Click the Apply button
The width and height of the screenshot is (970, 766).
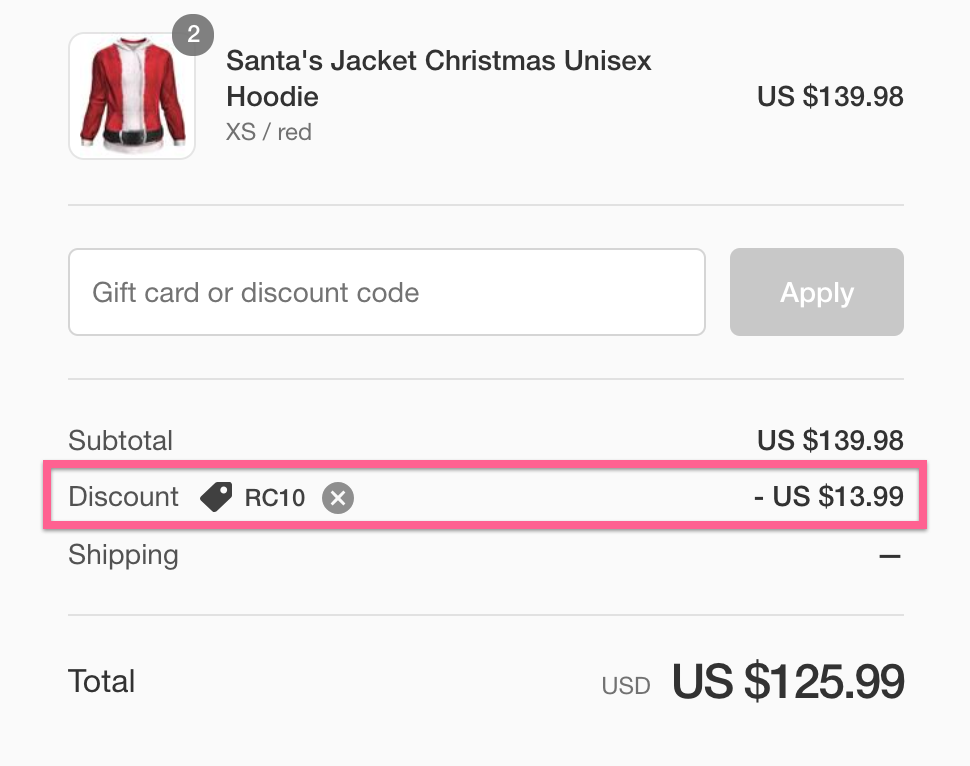pyautogui.click(x=817, y=292)
